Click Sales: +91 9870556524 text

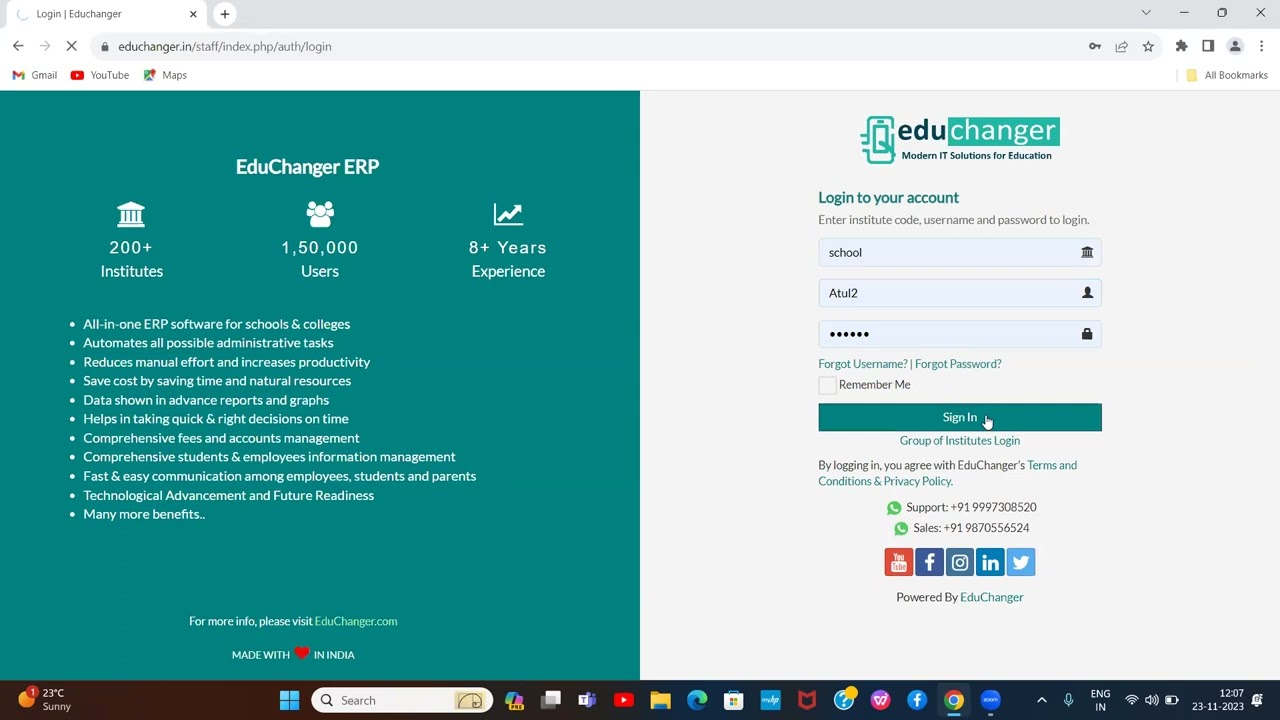[x=971, y=528]
